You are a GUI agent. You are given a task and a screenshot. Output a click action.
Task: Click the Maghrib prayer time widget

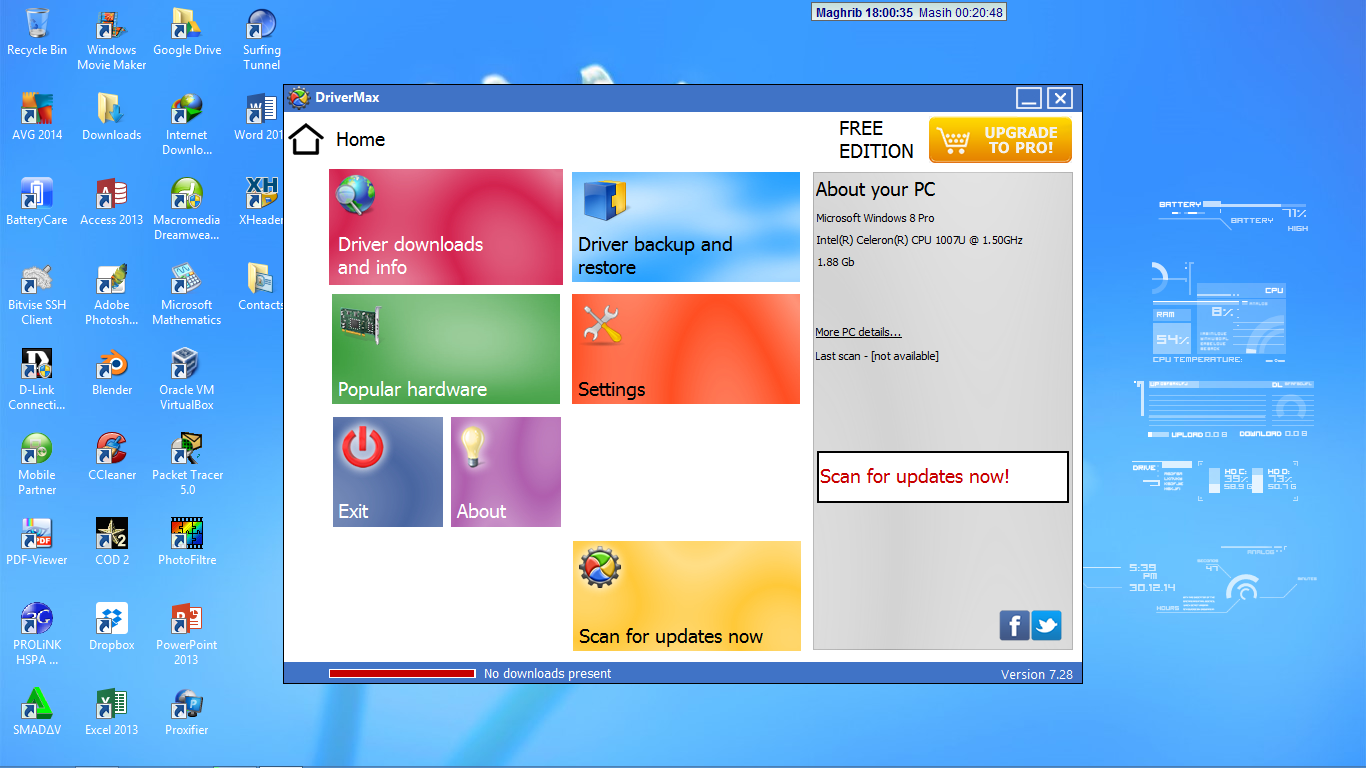[x=908, y=12]
